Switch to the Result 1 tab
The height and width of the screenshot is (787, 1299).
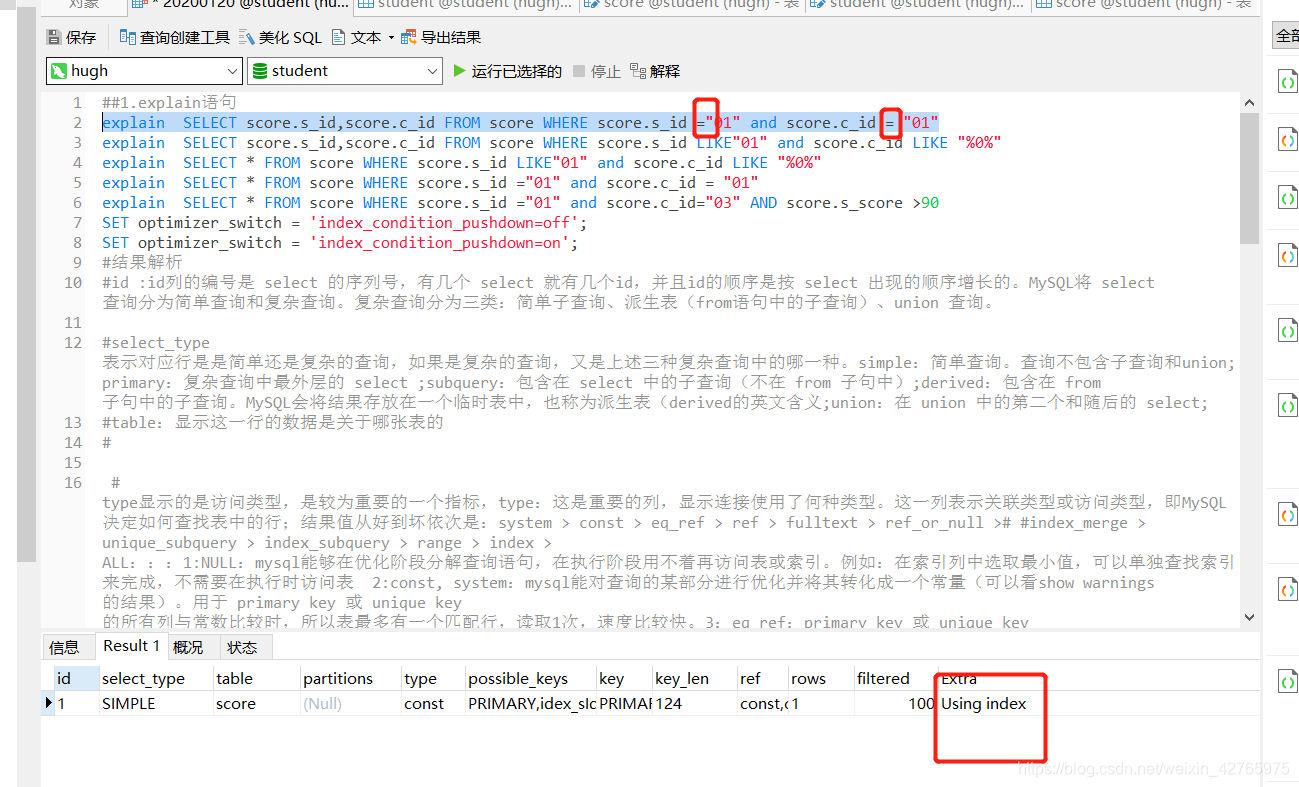pos(131,646)
